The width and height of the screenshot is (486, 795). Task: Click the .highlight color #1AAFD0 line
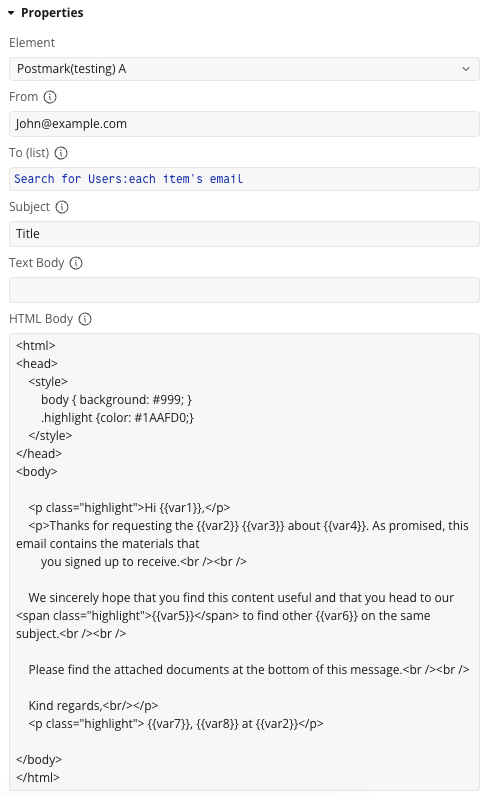(x=117, y=418)
